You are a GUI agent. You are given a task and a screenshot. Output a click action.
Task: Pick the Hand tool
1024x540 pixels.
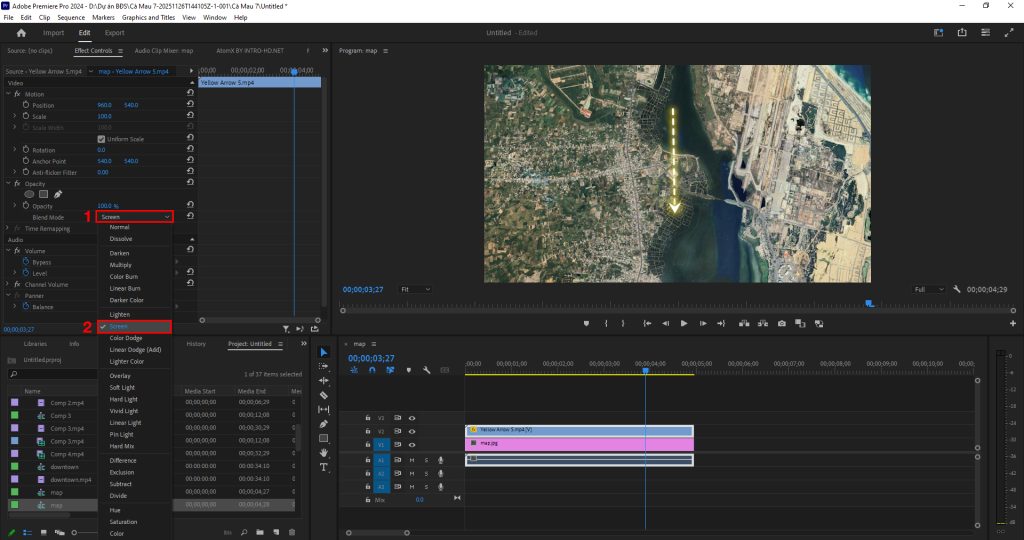(x=324, y=452)
